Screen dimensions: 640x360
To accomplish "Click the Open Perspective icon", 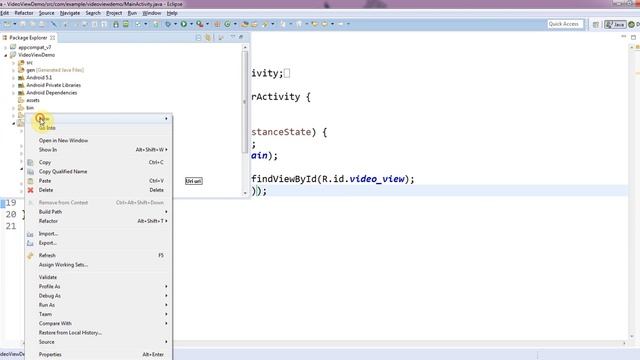I will pos(596,24).
